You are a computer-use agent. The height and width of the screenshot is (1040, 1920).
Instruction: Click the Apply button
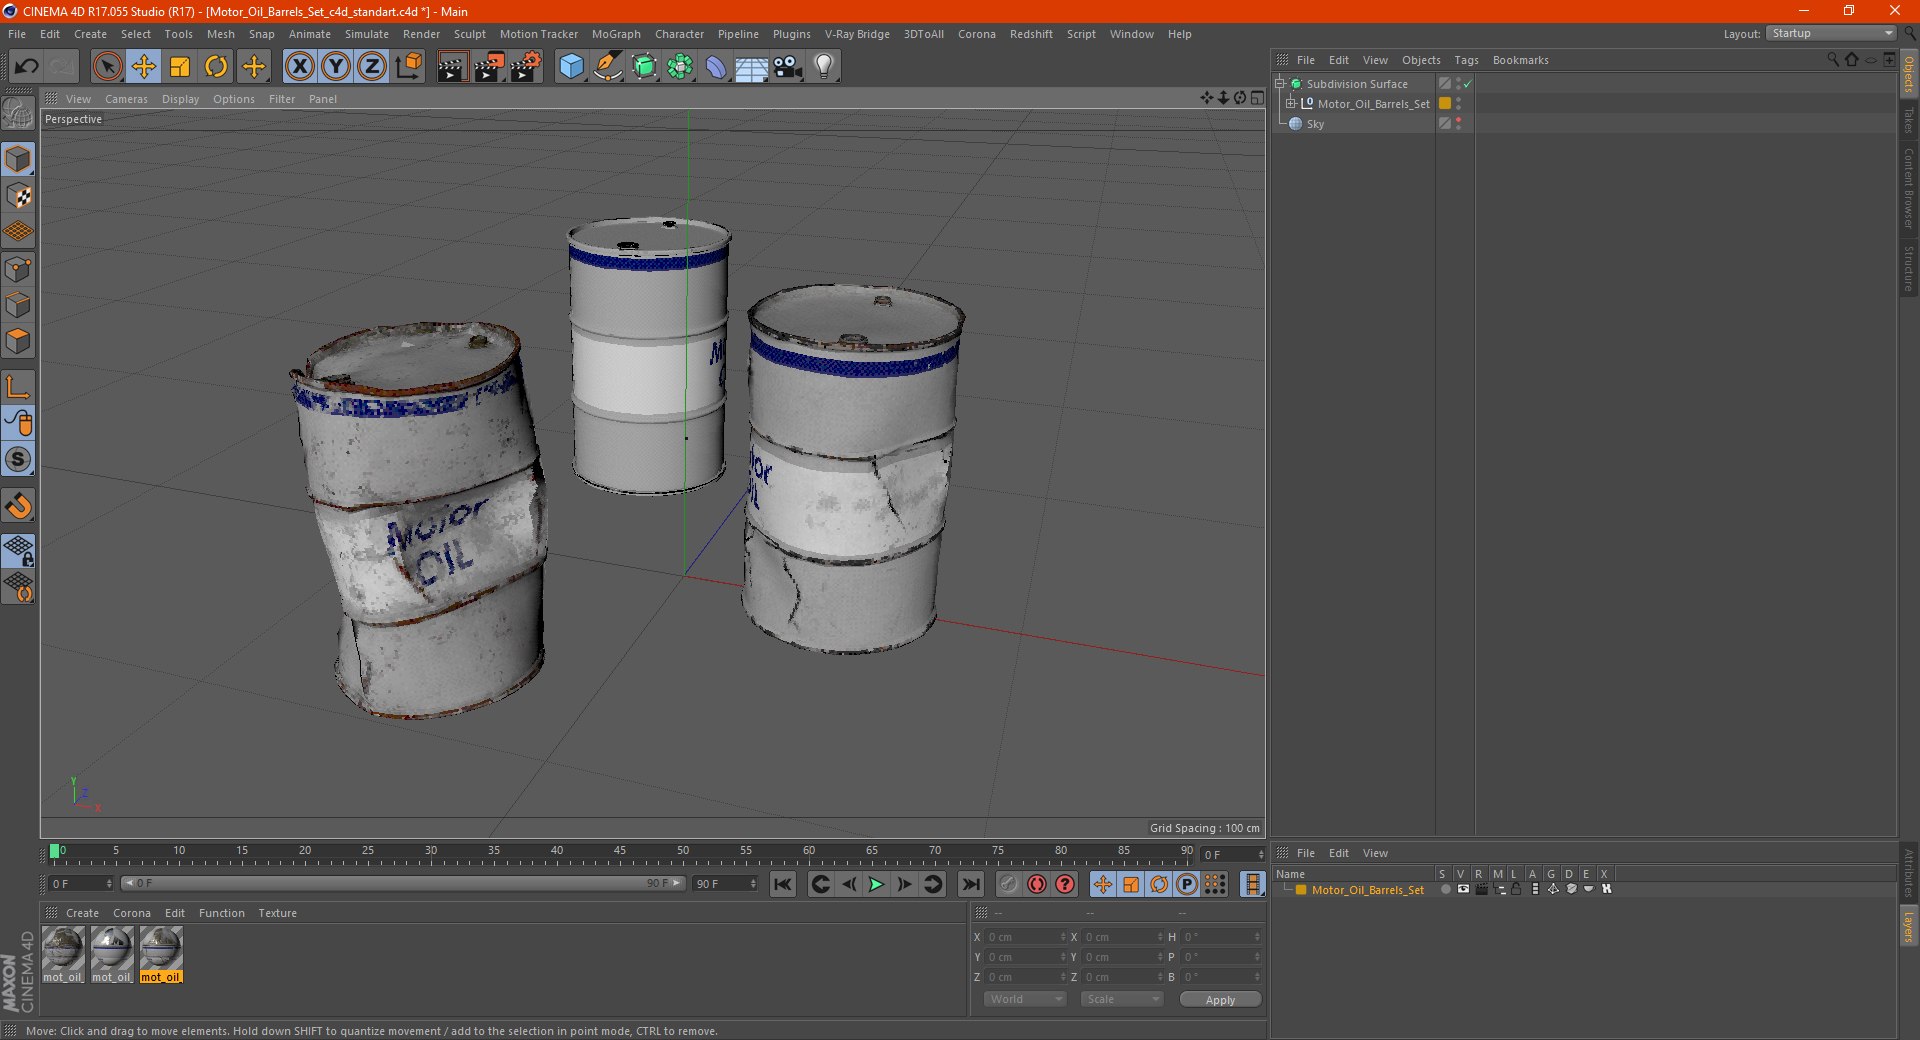click(x=1220, y=1000)
